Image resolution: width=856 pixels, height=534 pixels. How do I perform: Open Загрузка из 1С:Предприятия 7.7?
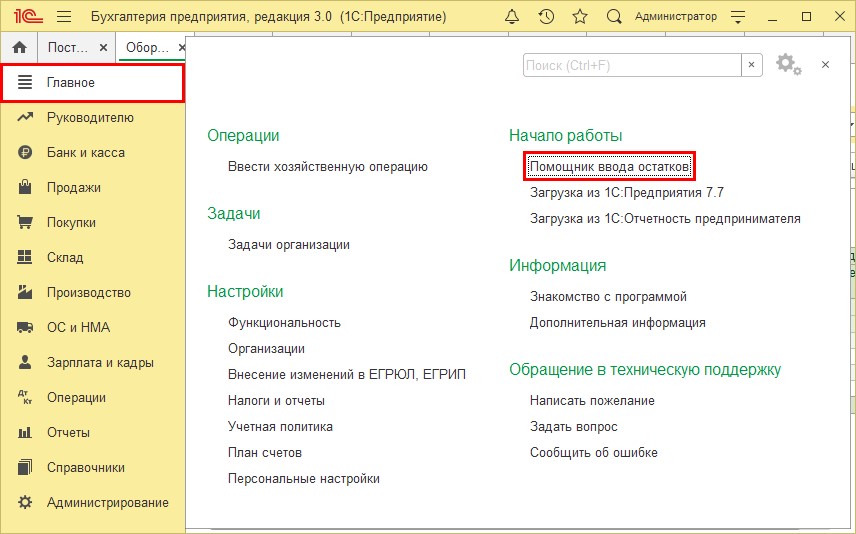(x=627, y=192)
